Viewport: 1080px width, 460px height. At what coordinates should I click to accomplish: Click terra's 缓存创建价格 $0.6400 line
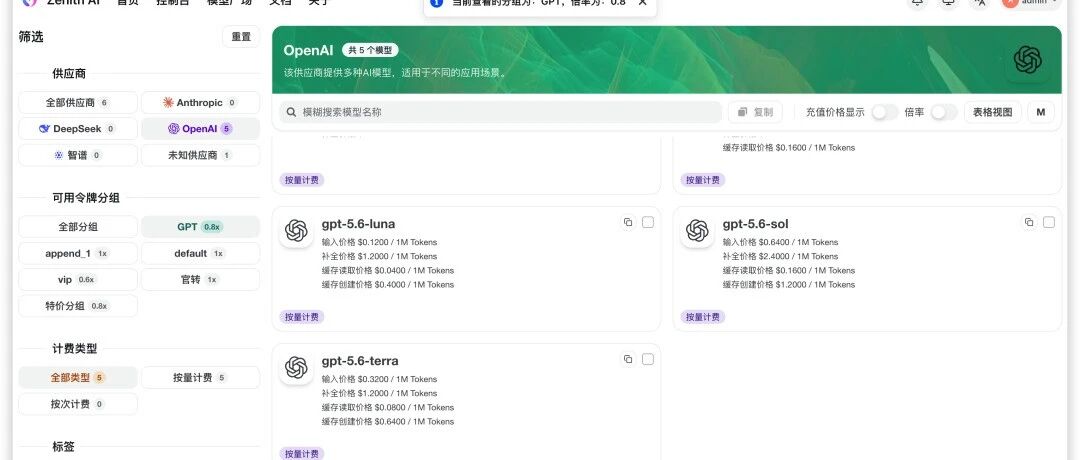pos(388,421)
